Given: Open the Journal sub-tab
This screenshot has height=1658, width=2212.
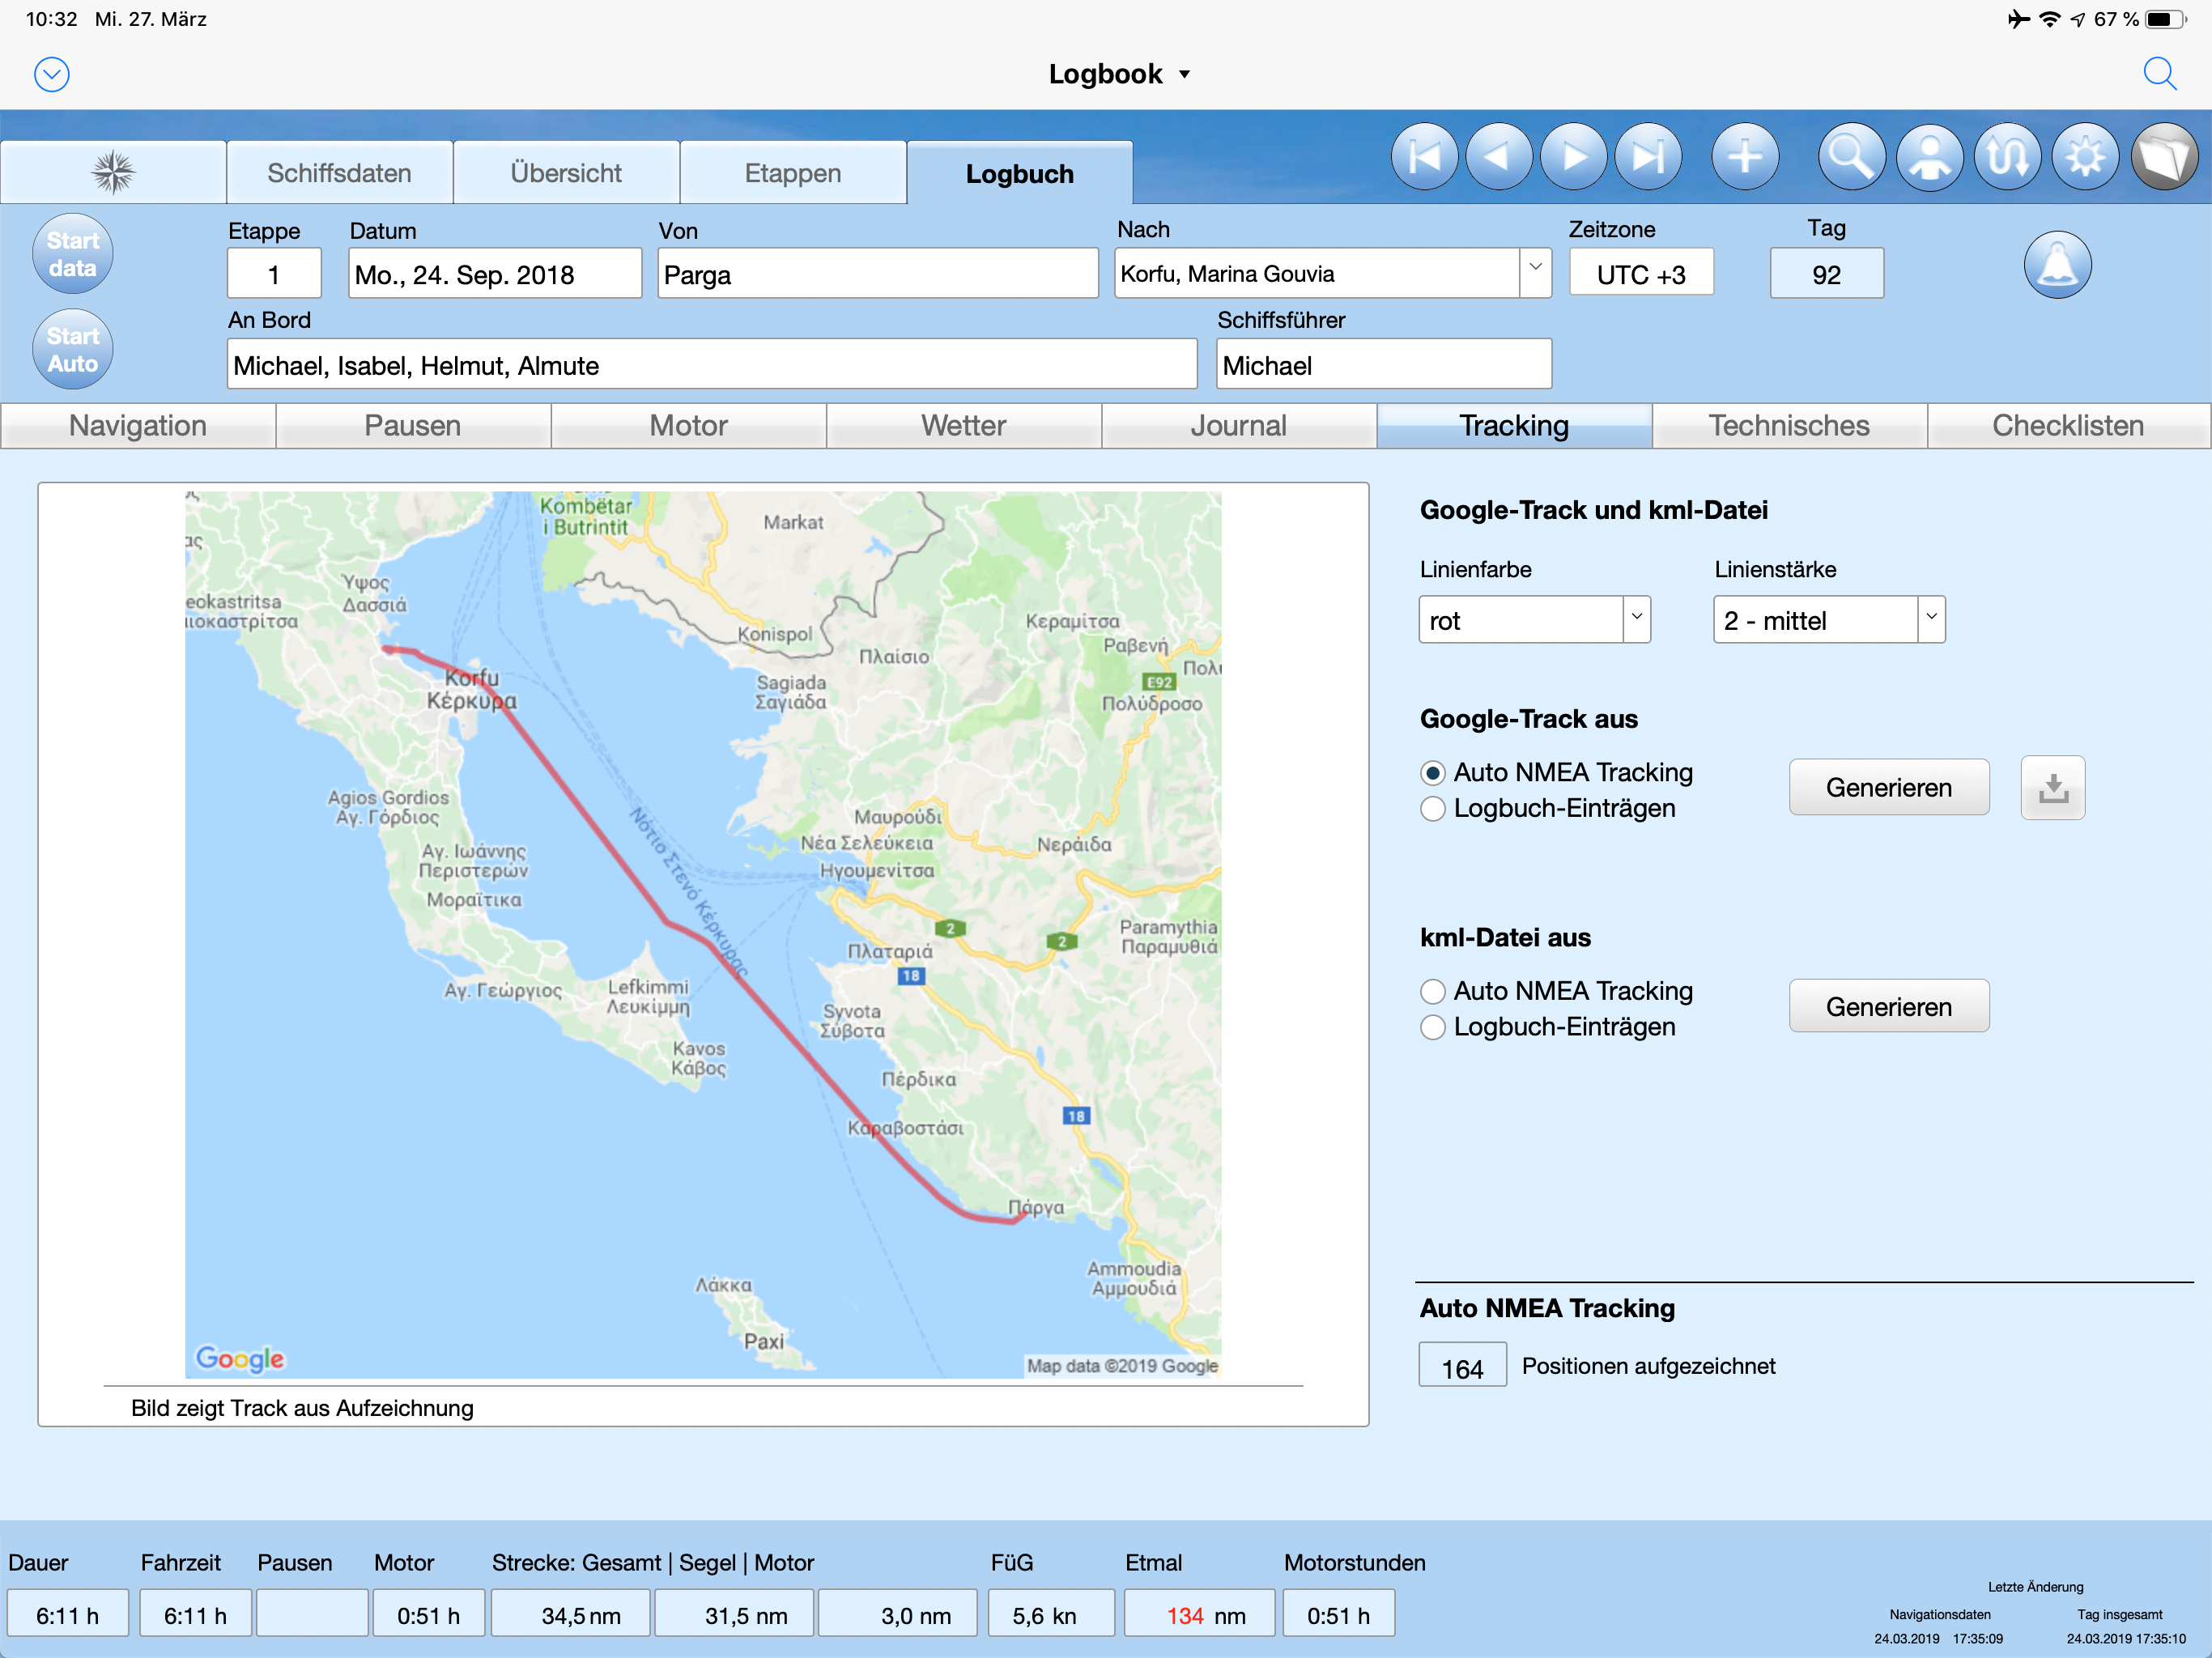Looking at the screenshot, I should point(1239,426).
